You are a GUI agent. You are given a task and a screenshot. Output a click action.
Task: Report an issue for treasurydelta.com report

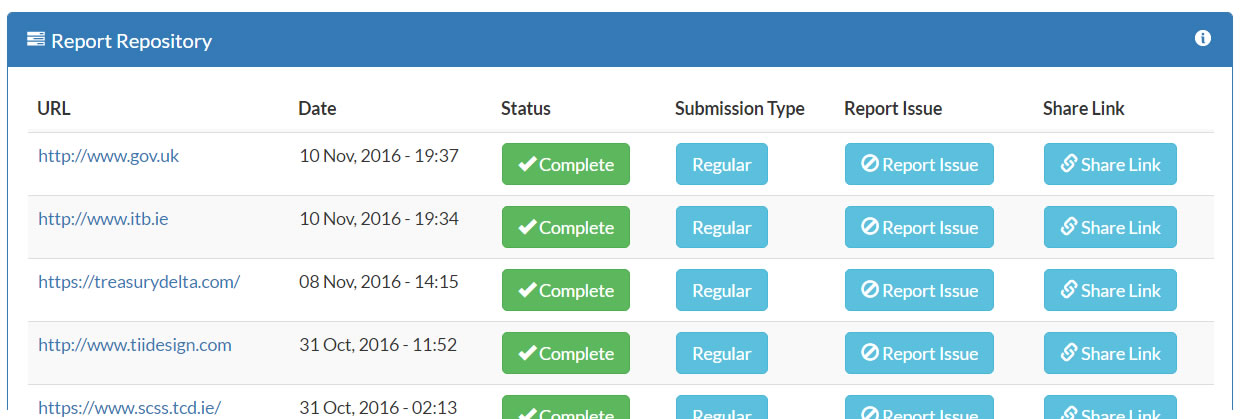tap(919, 291)
